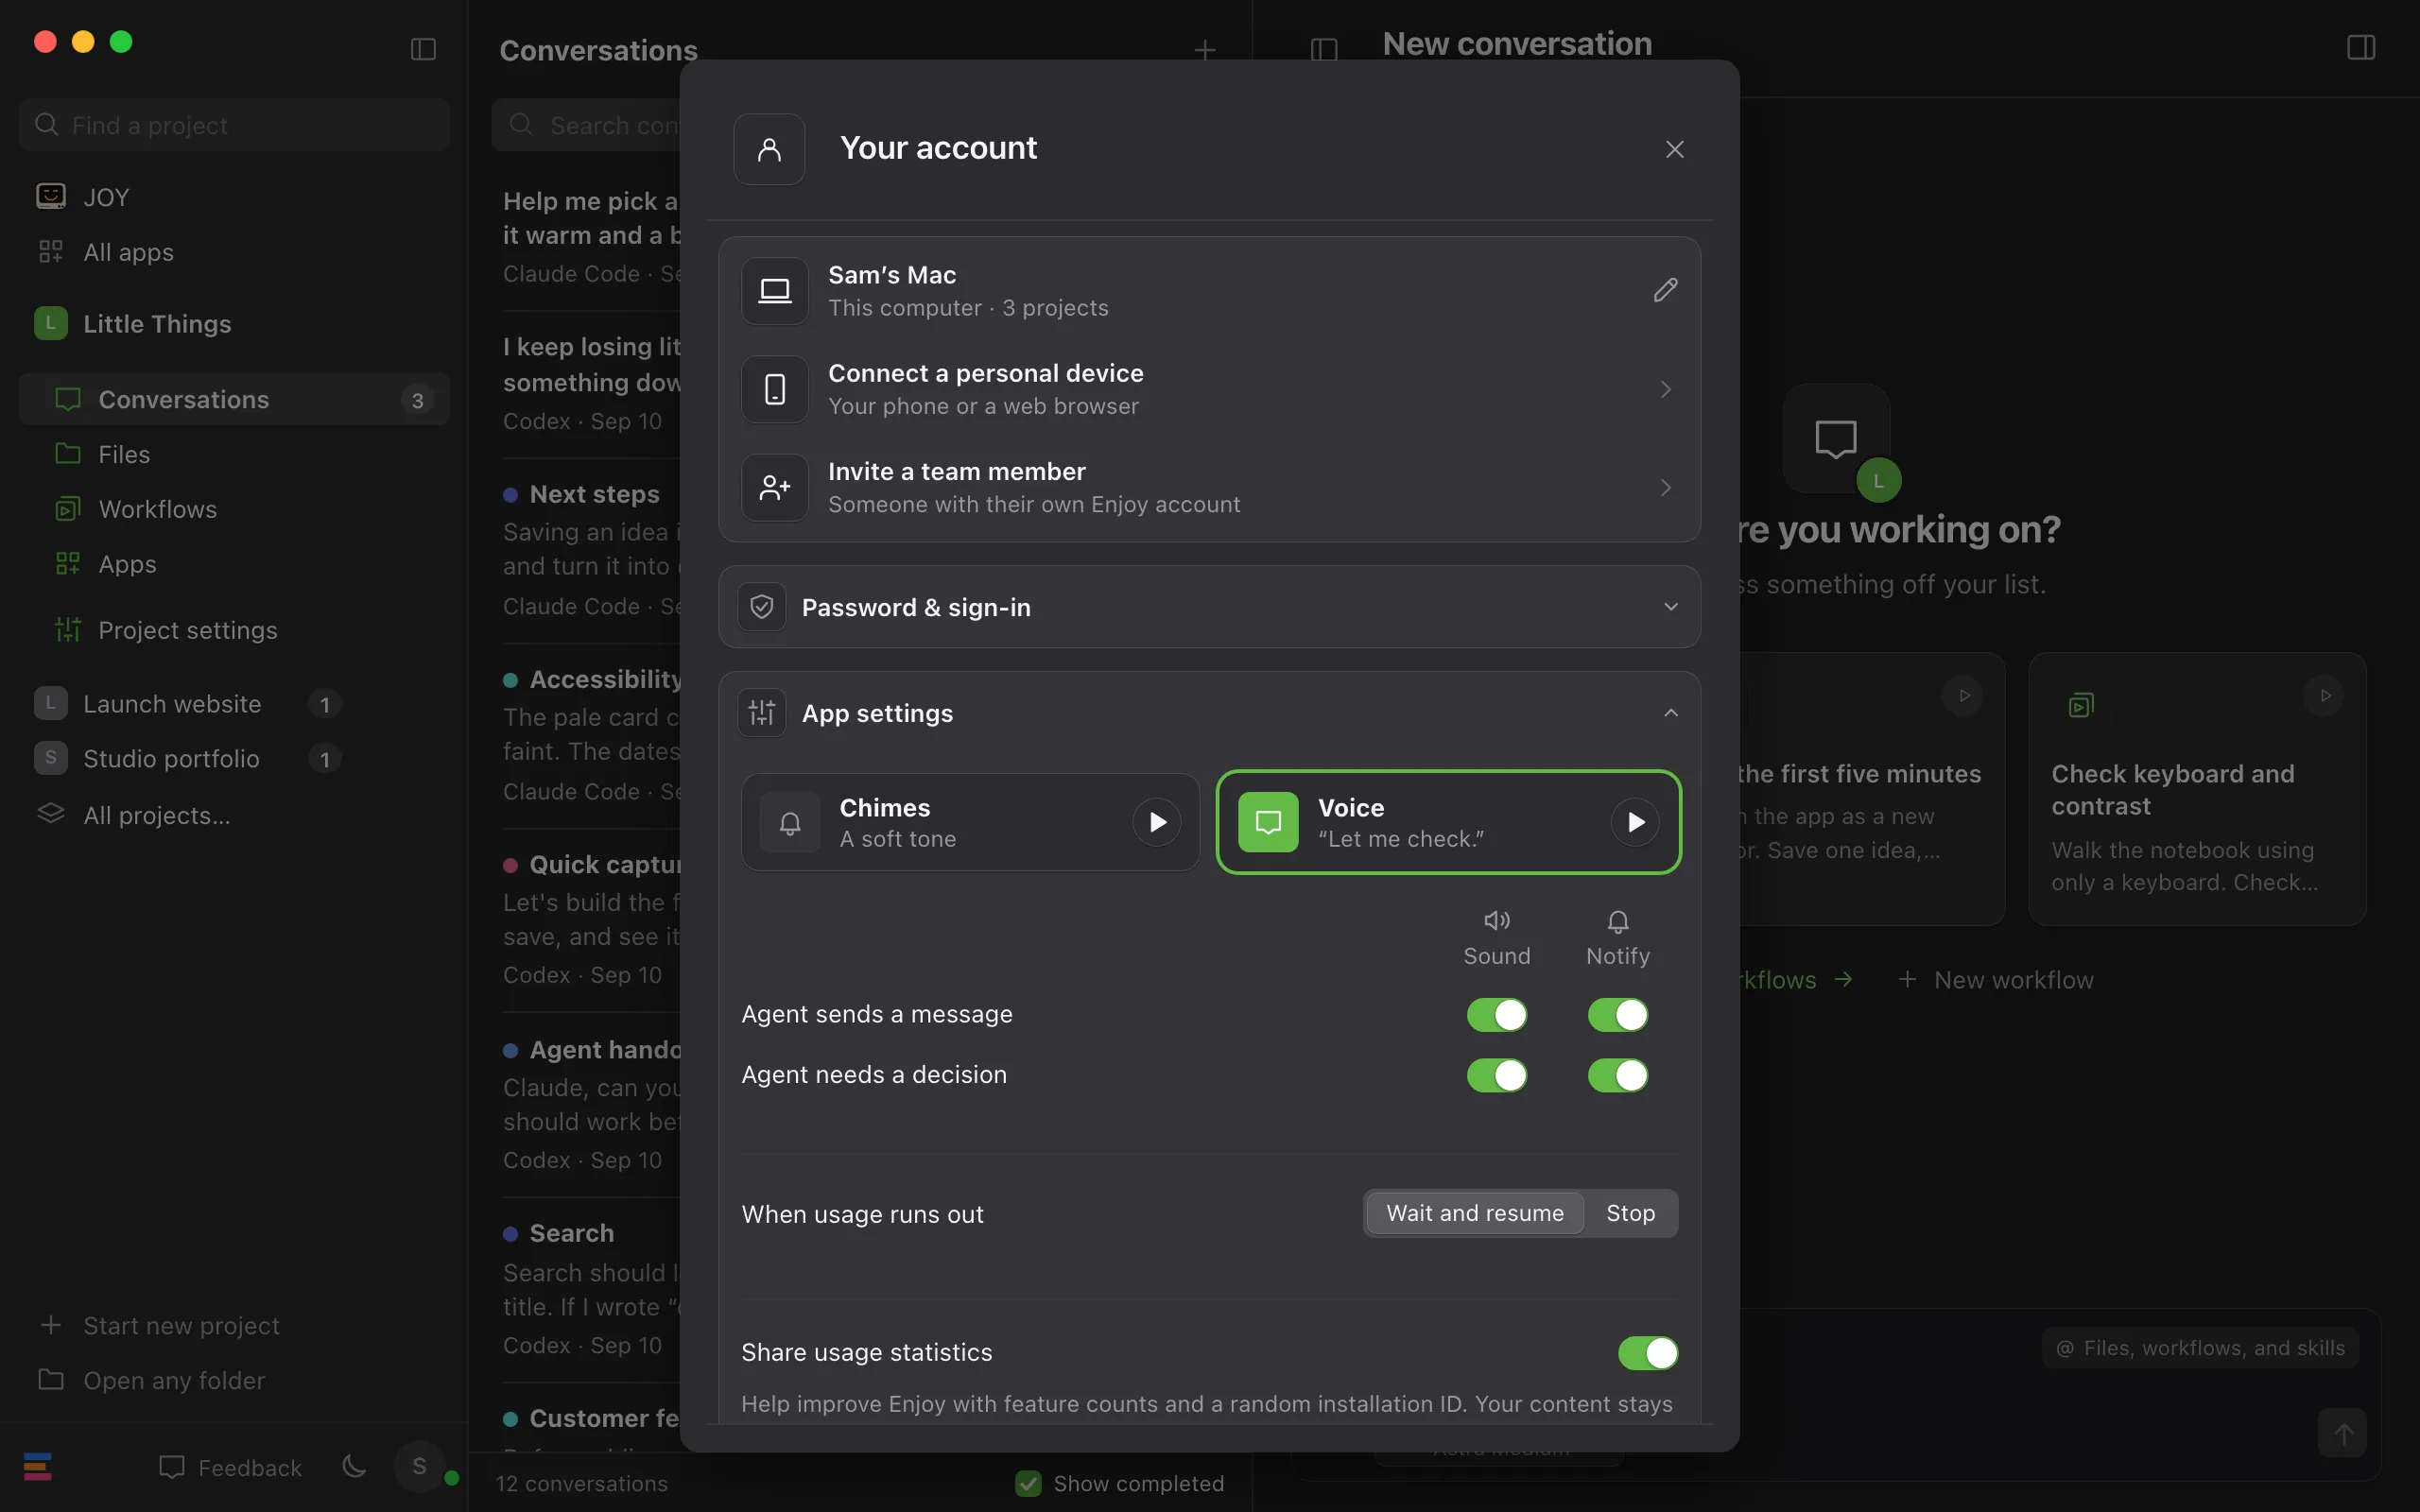Toggle Notify for Agent needs a decision
2420x1512 pixels.
[x=1617, y=1075]
